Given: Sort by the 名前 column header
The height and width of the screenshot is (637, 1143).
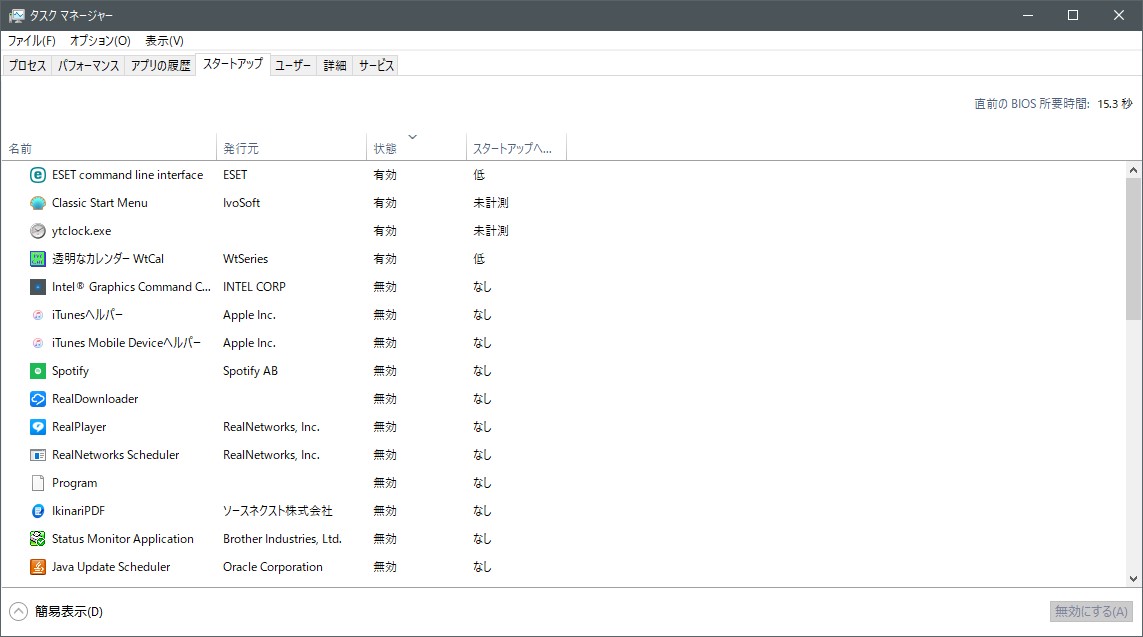Looking at the screenshot, I should pyautogui.click(x=109, y=148).
